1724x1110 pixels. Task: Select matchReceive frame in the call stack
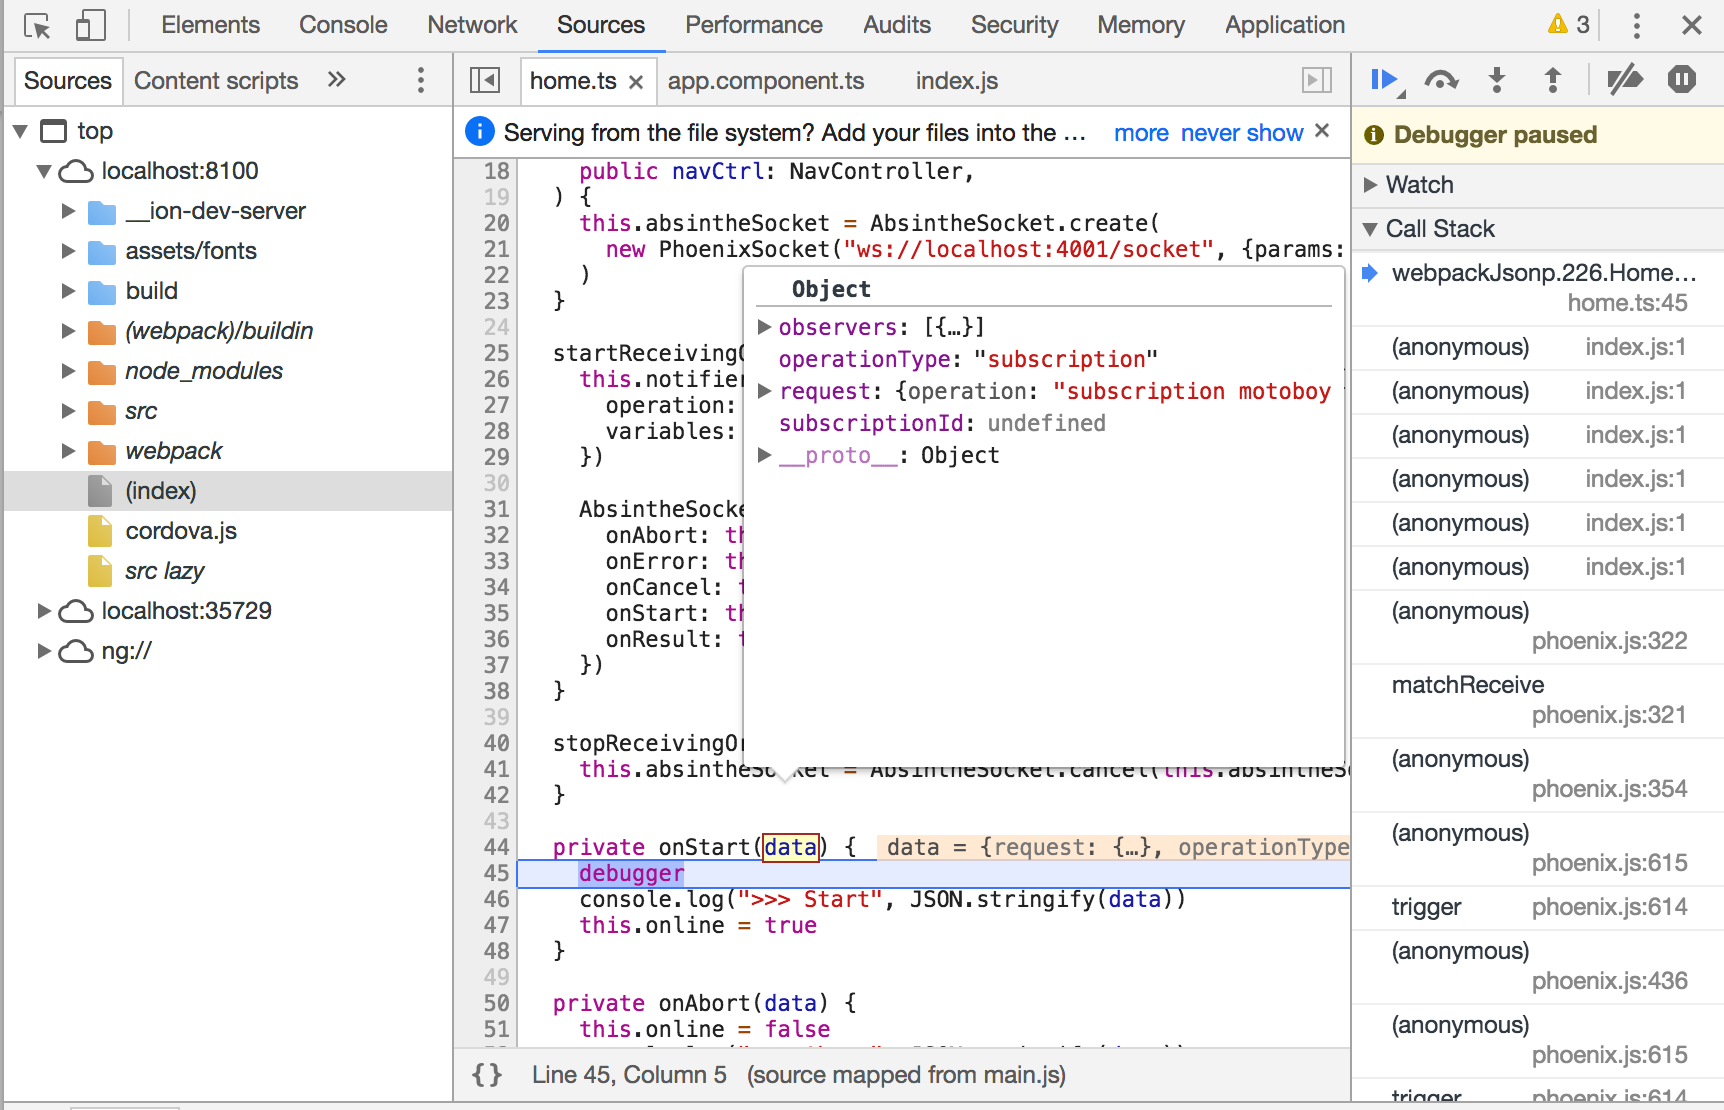pos(1466,684)
